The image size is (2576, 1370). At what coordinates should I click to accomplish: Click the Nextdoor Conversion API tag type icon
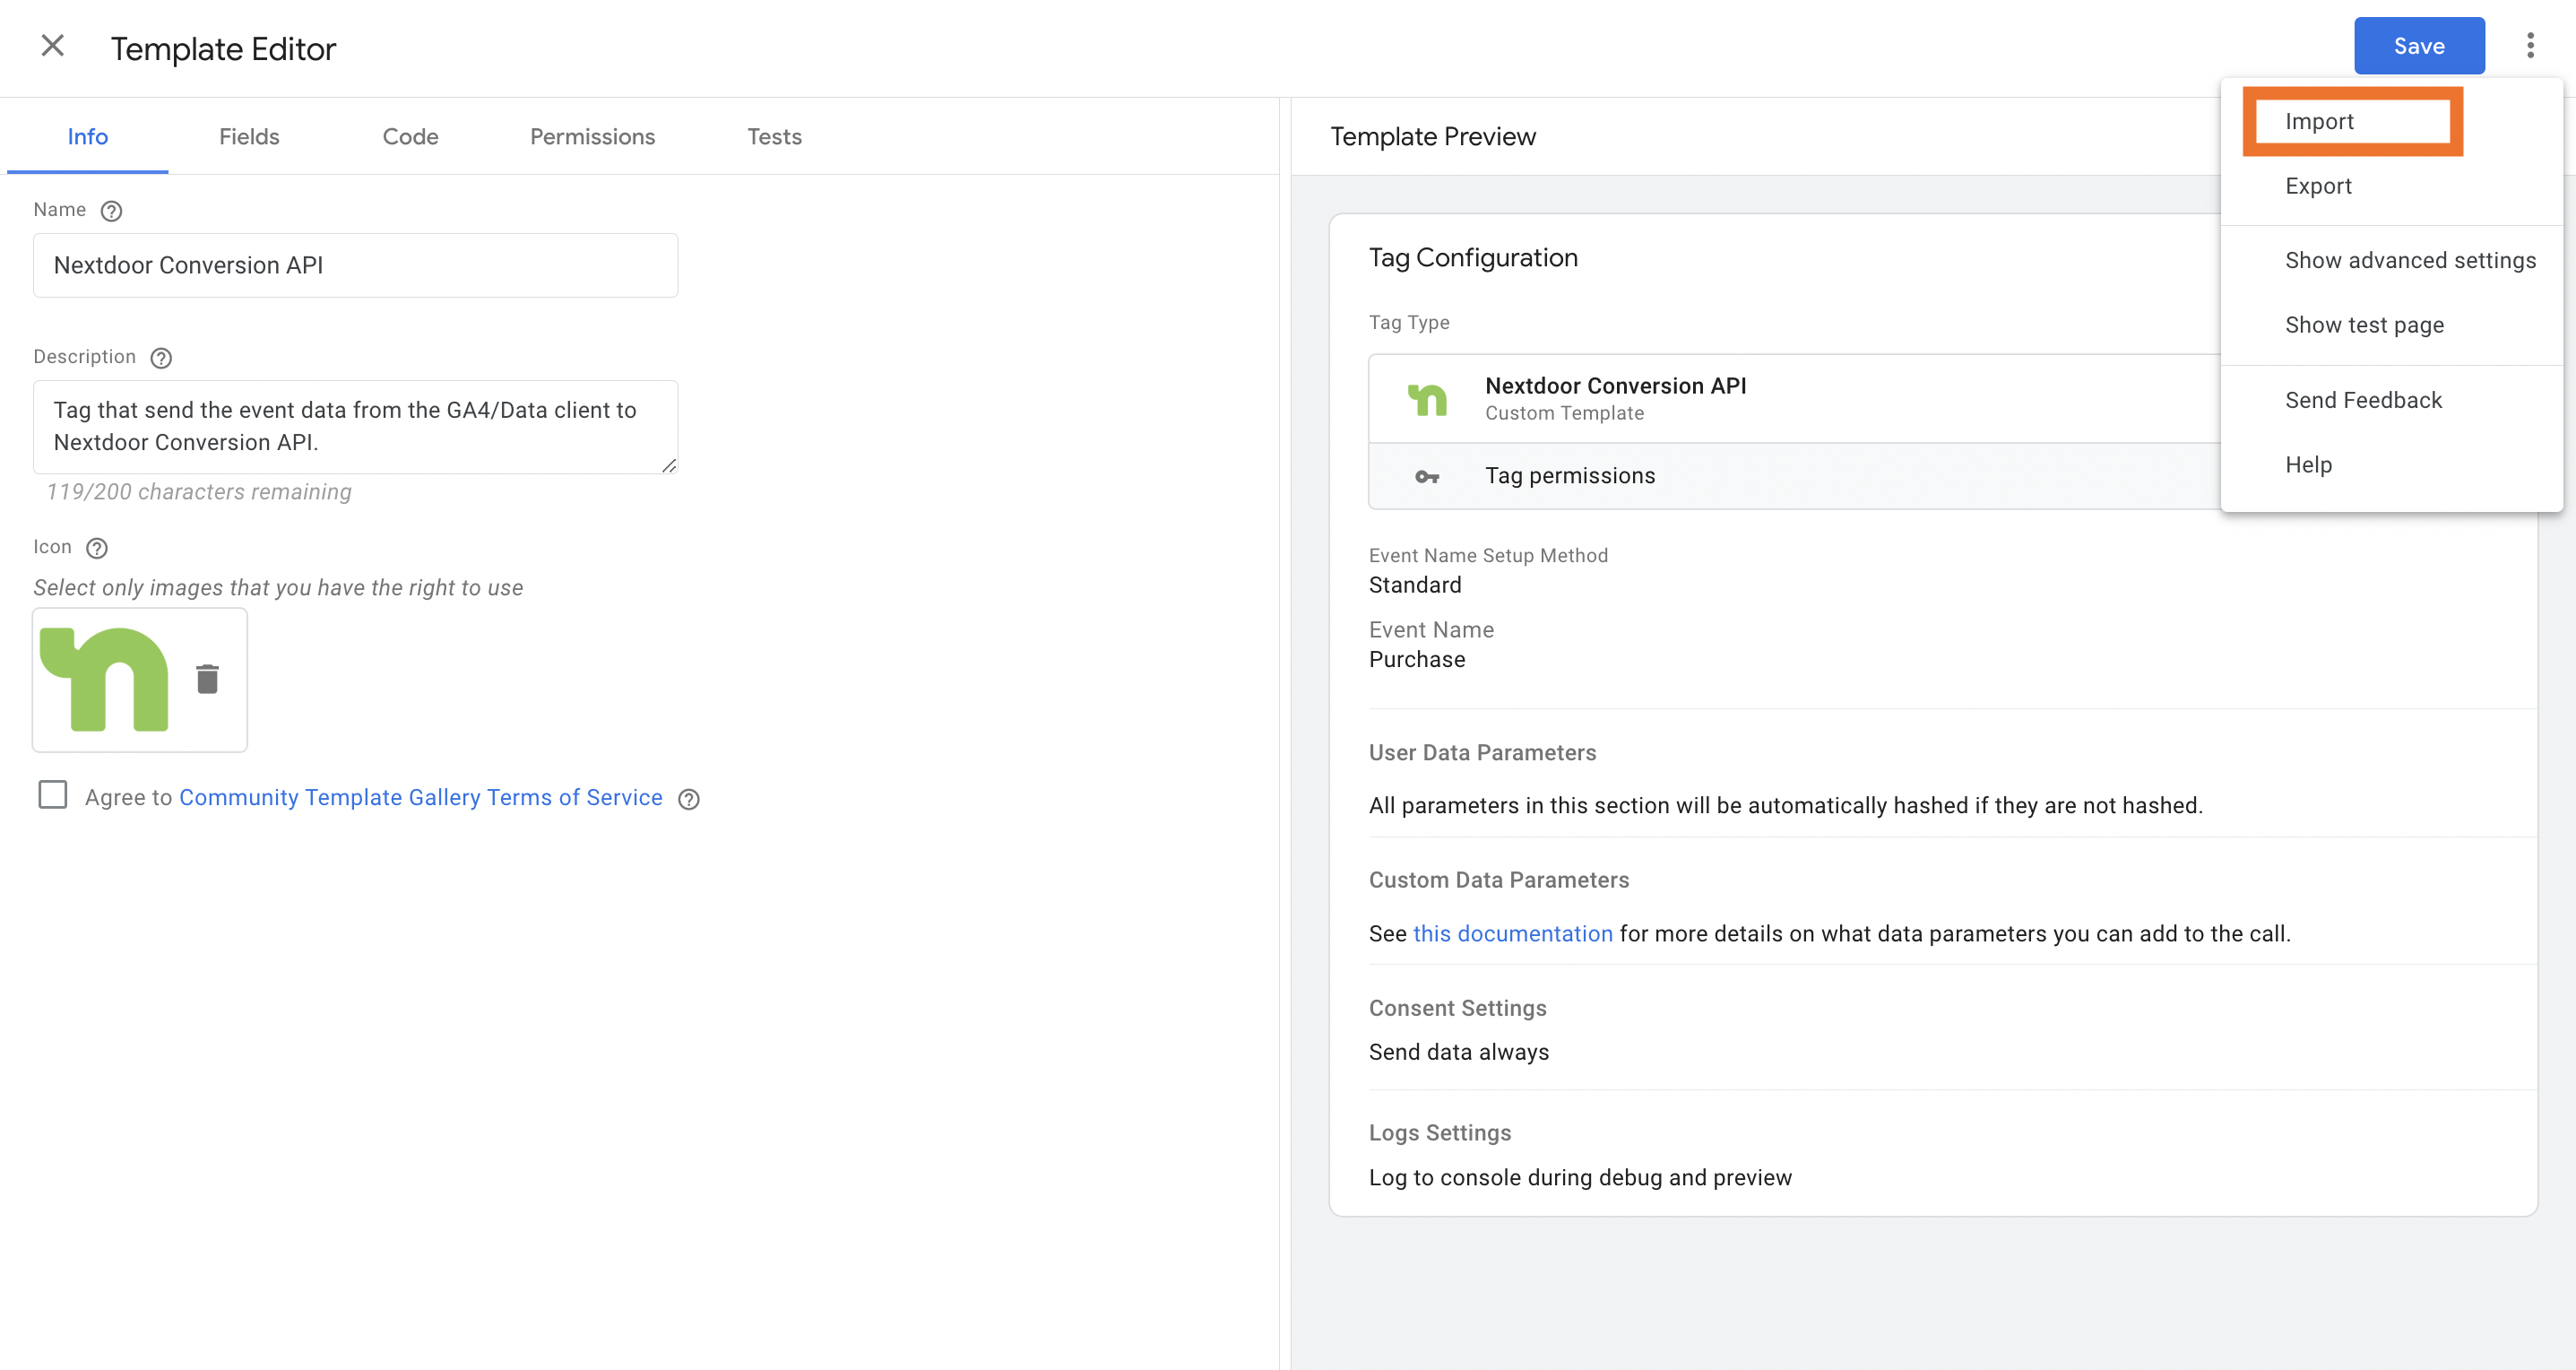pyautogui.click(x=1426, y=395)
